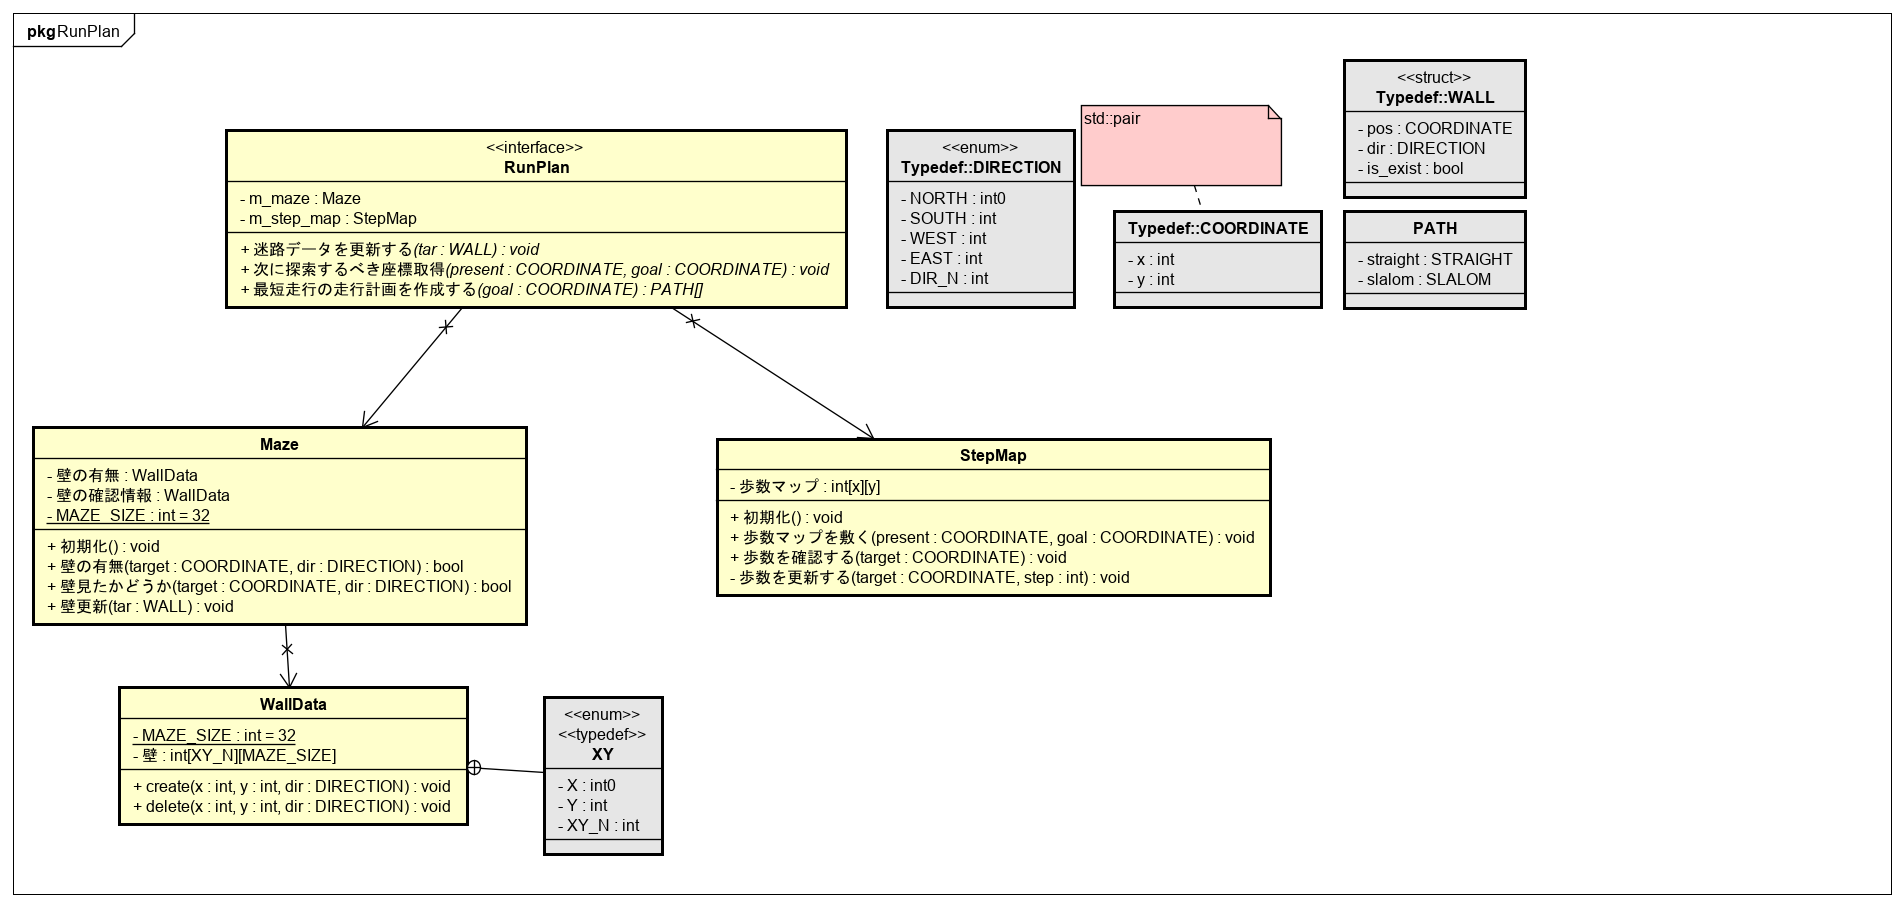Screen dimensions: 1904x908
Task: Select the WEST : int literal
Action: 943,238
